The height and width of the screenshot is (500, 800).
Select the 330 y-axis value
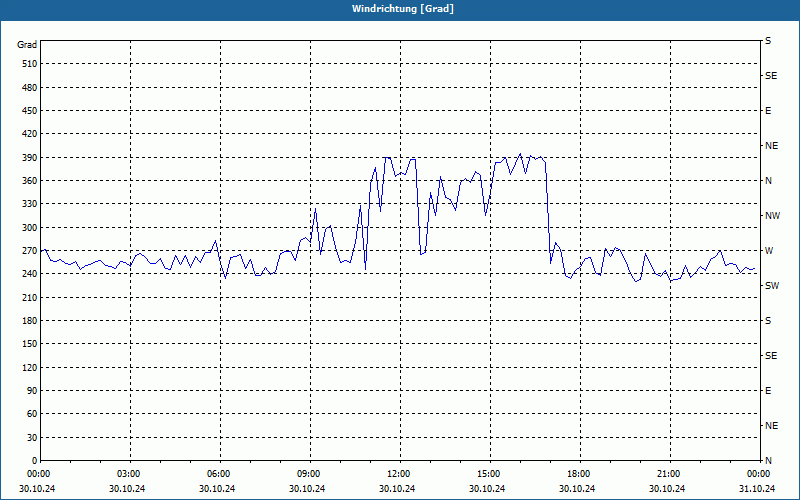[30, 204]
